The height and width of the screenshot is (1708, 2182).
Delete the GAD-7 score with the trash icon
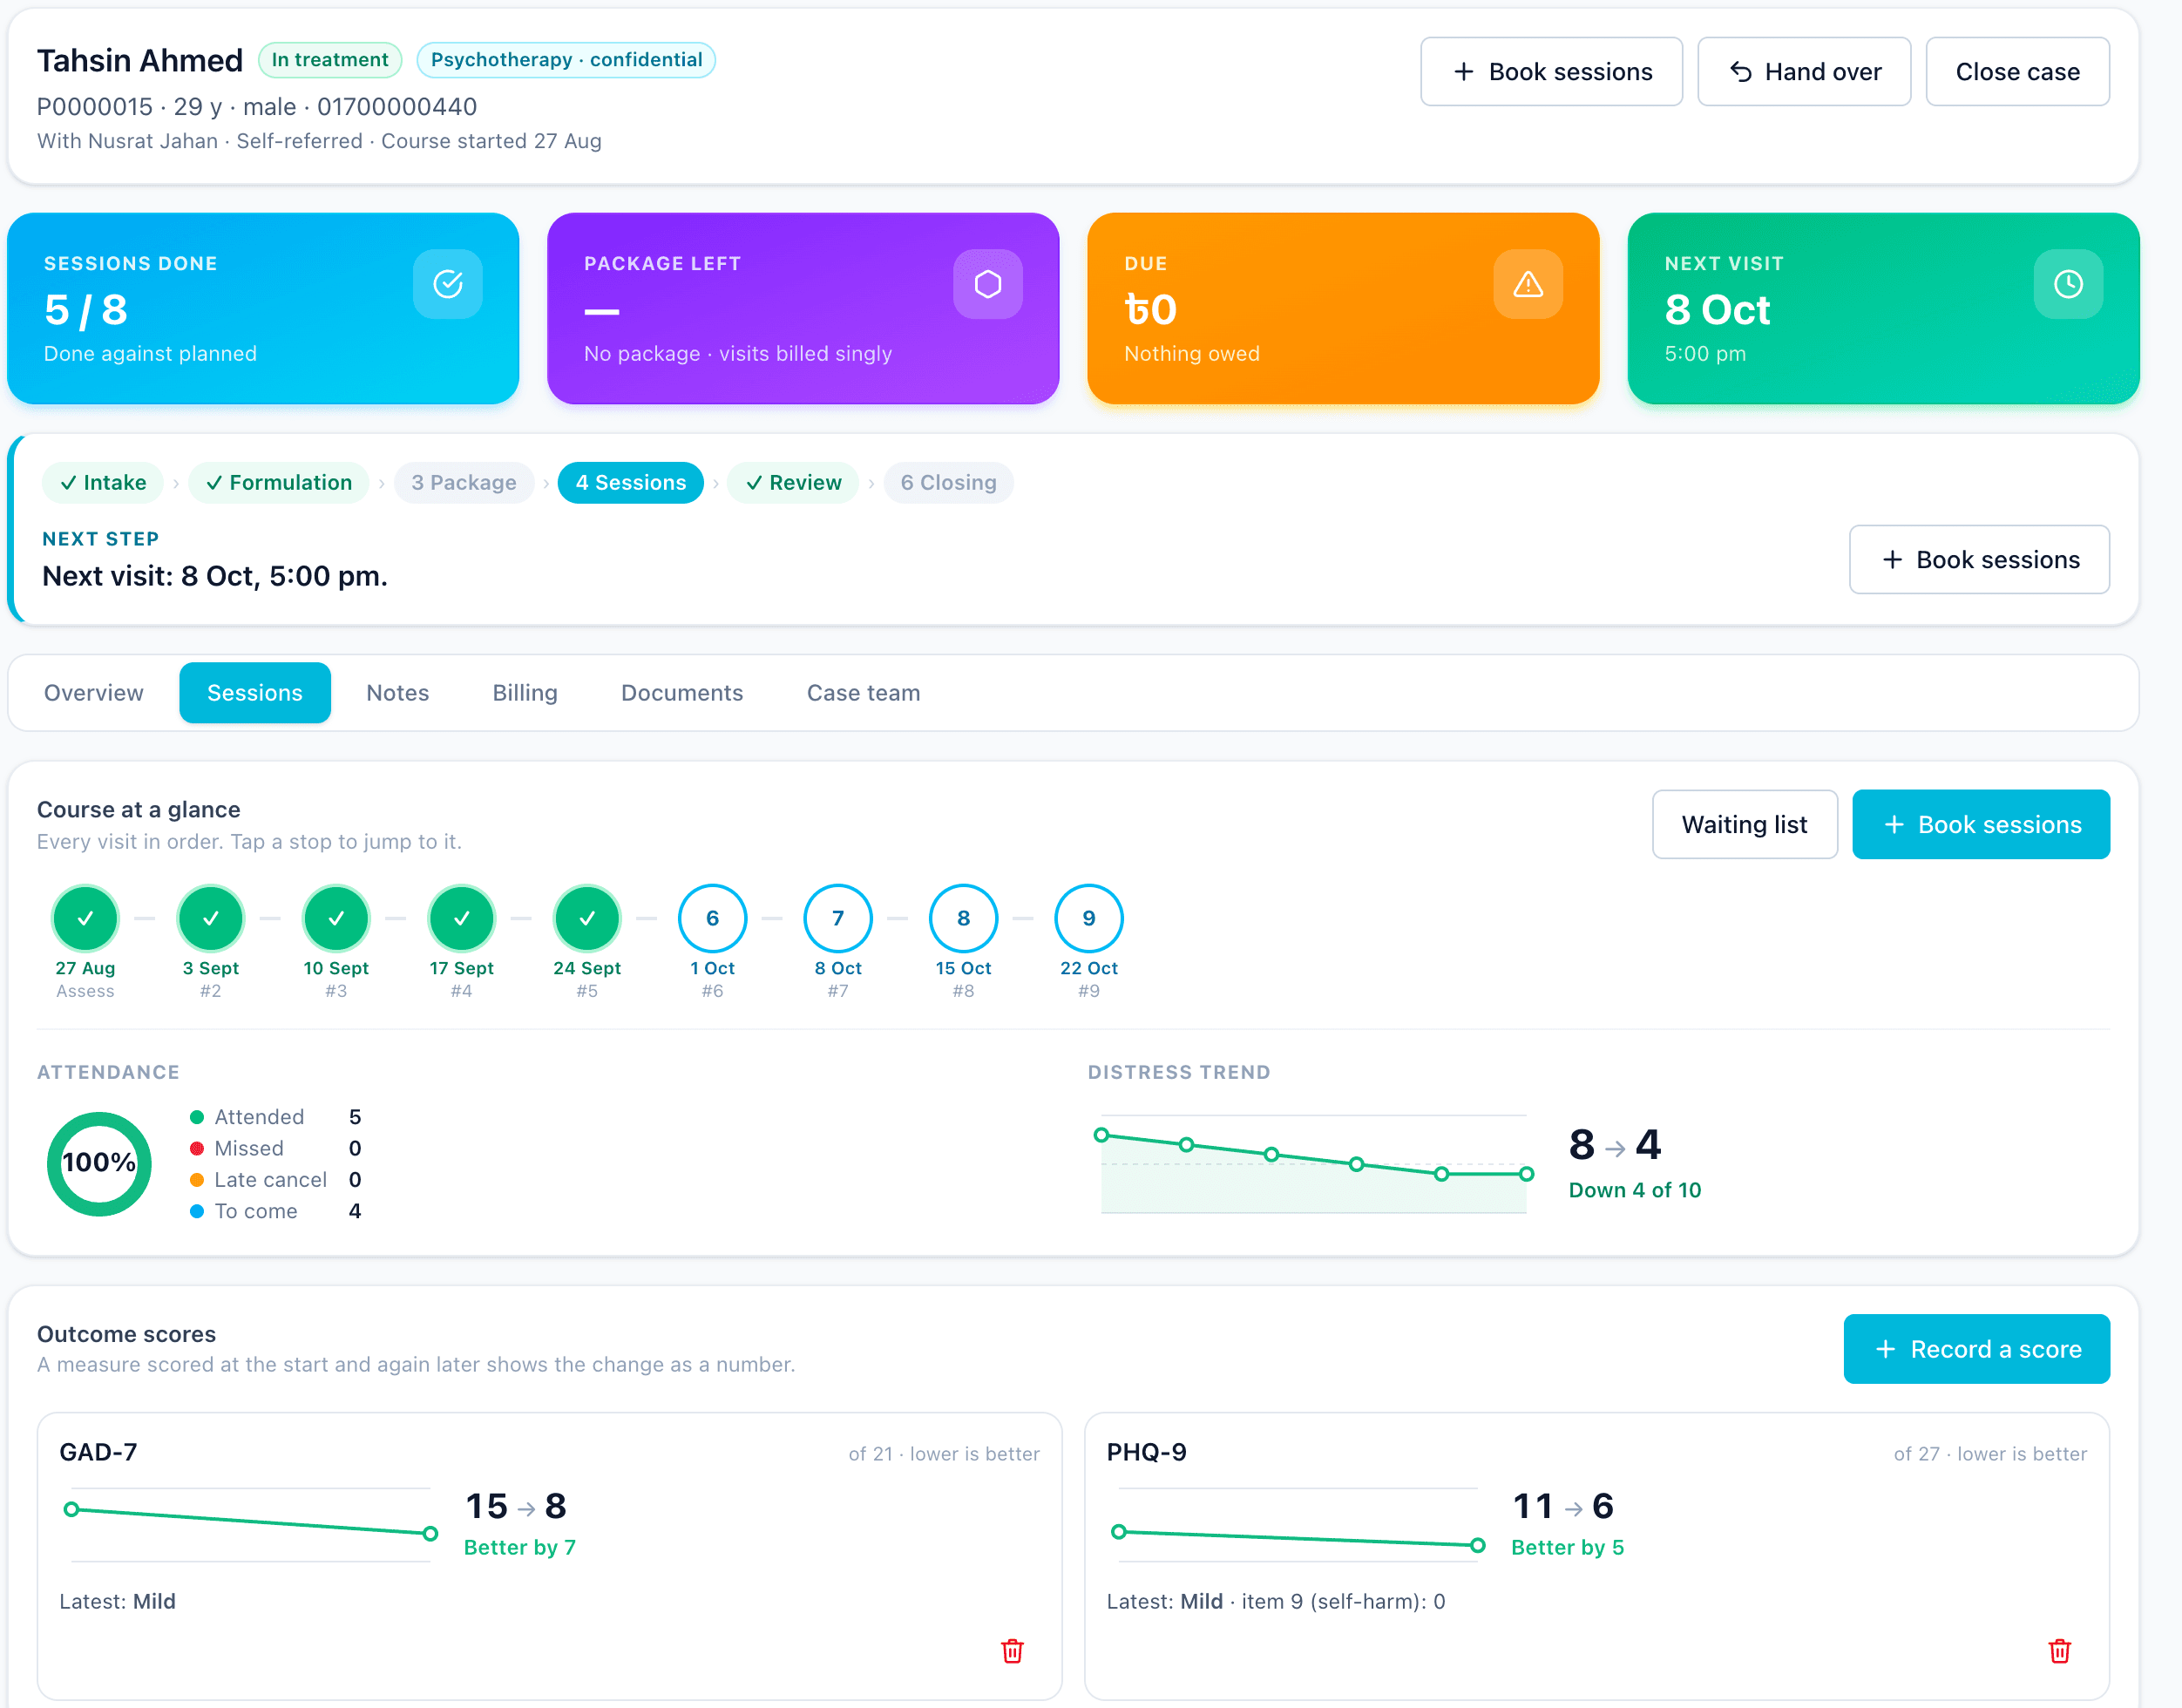[1012, 1651]
